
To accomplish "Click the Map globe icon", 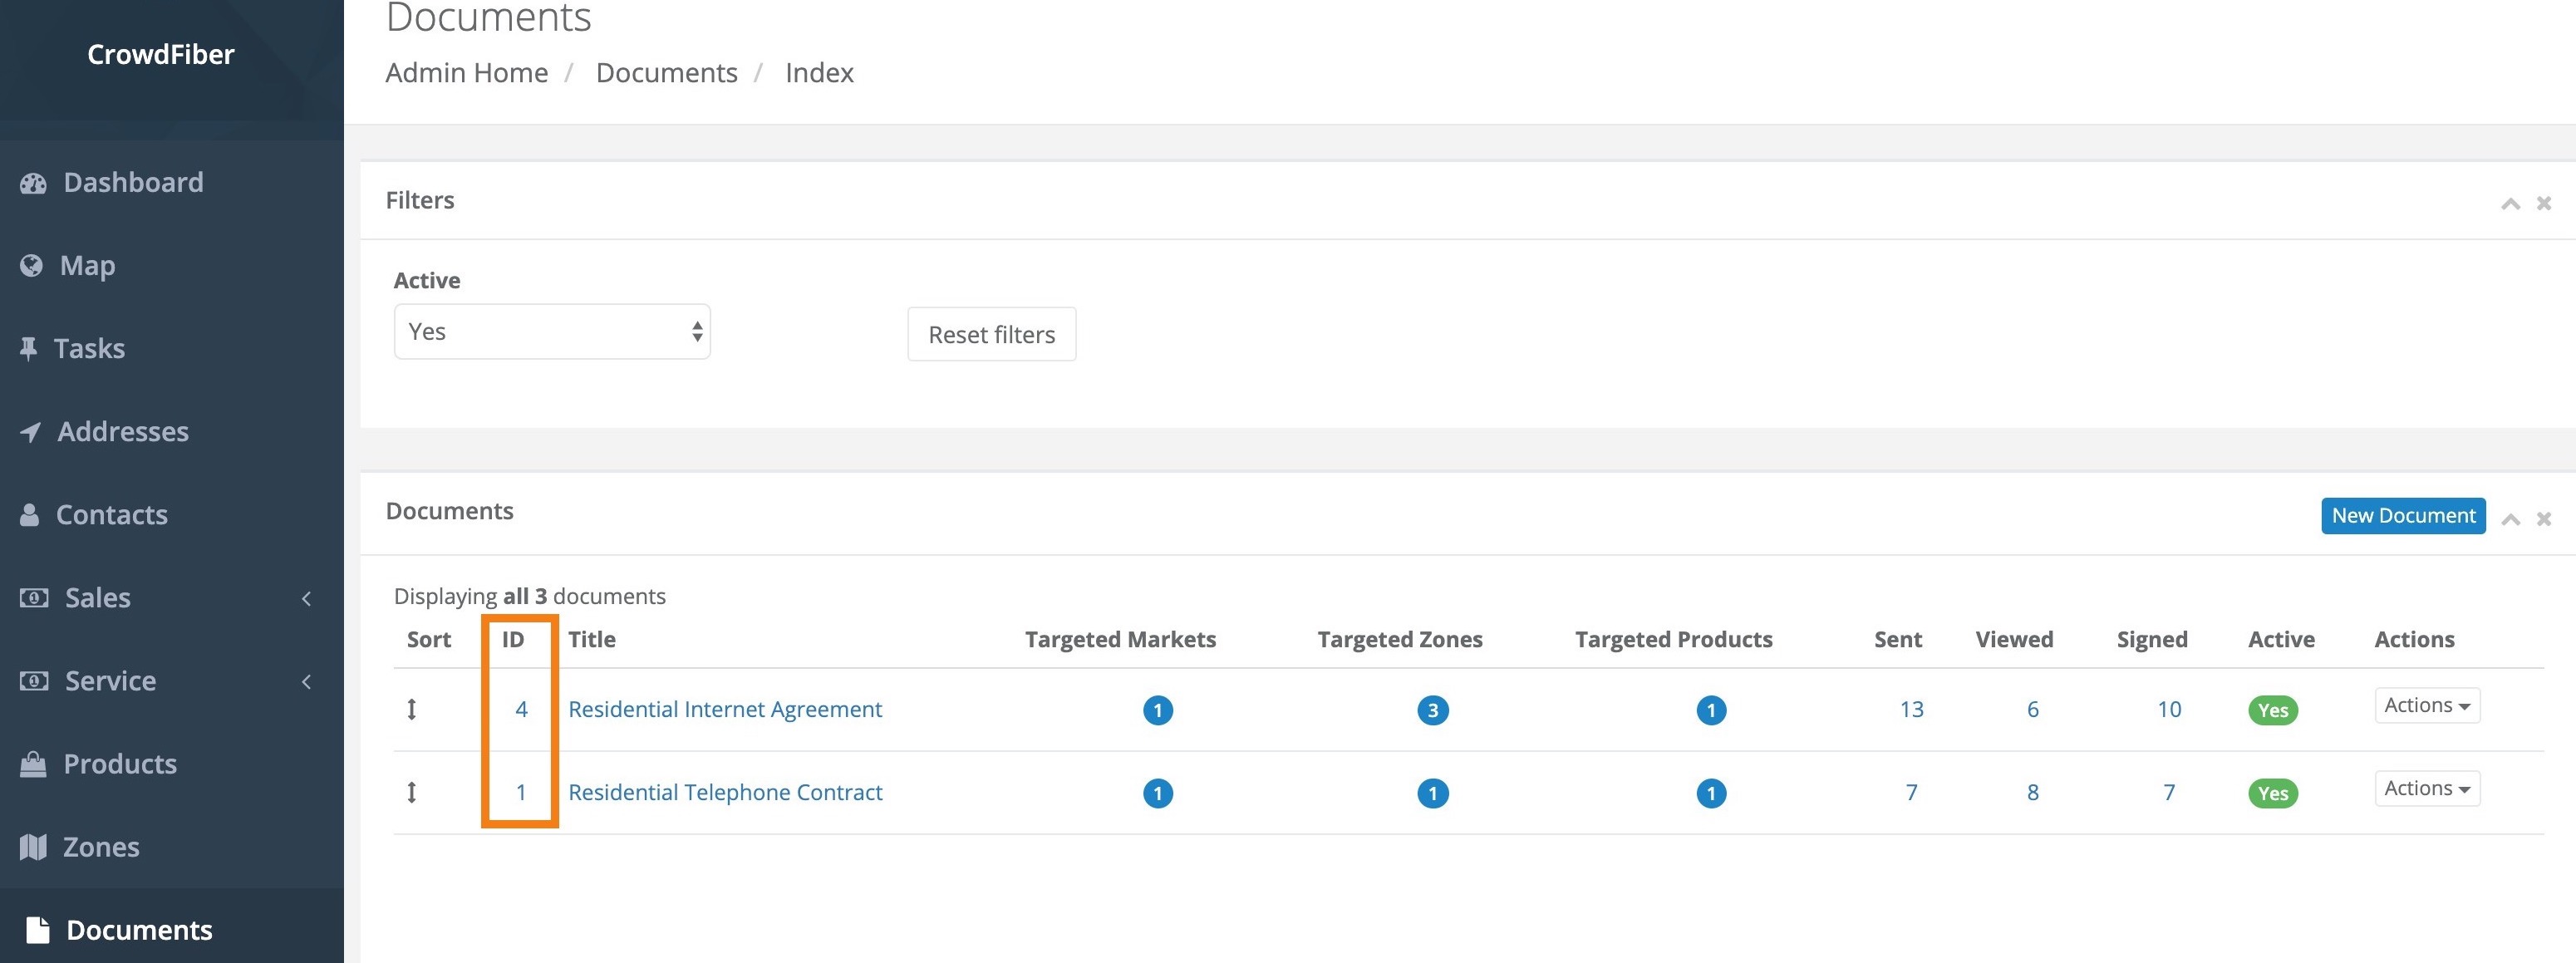I will [32, 265].
